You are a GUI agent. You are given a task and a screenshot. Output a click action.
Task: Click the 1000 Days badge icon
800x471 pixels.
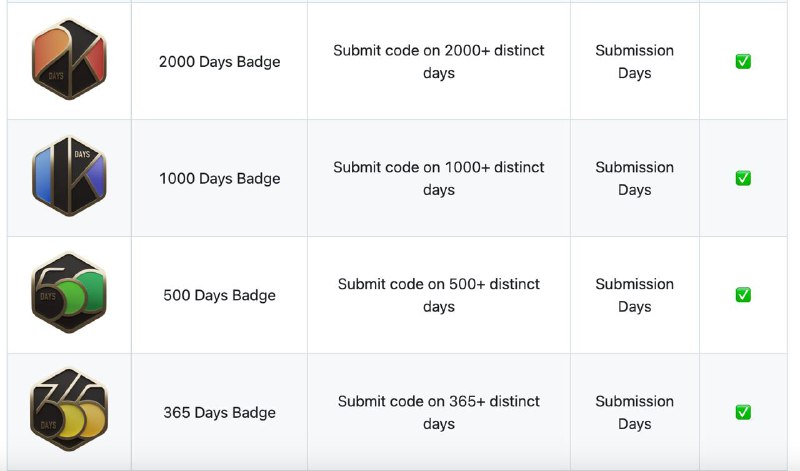coord(69,176)
